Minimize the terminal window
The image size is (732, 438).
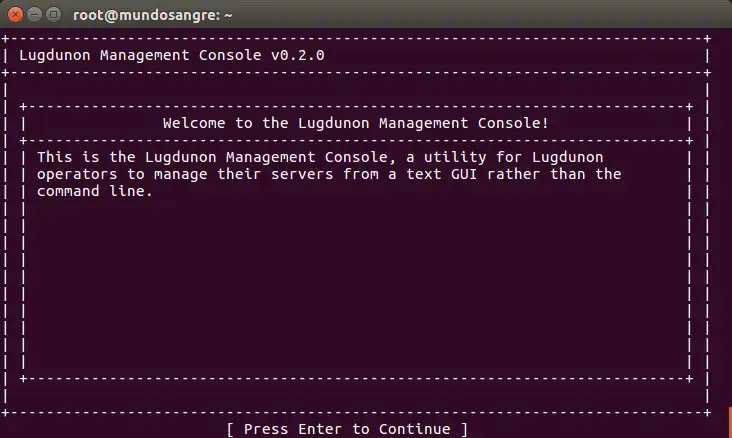coord(33,15)
